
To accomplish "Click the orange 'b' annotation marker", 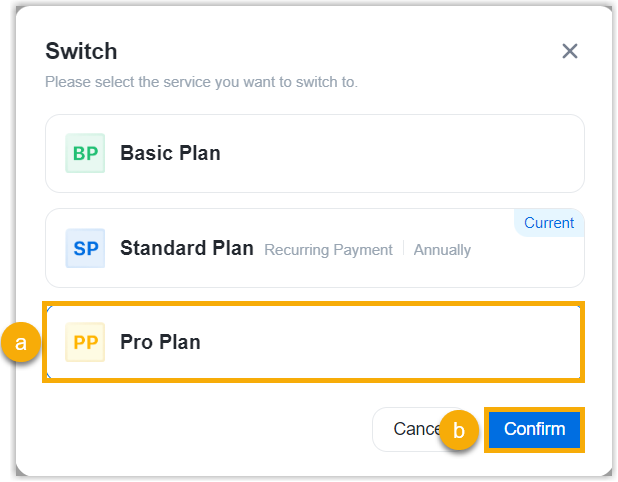I will click(459, 431).
